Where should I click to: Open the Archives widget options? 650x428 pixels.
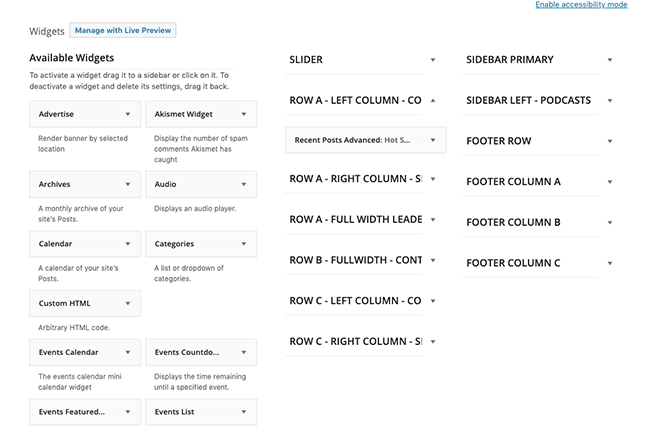[x=128, y=184]
